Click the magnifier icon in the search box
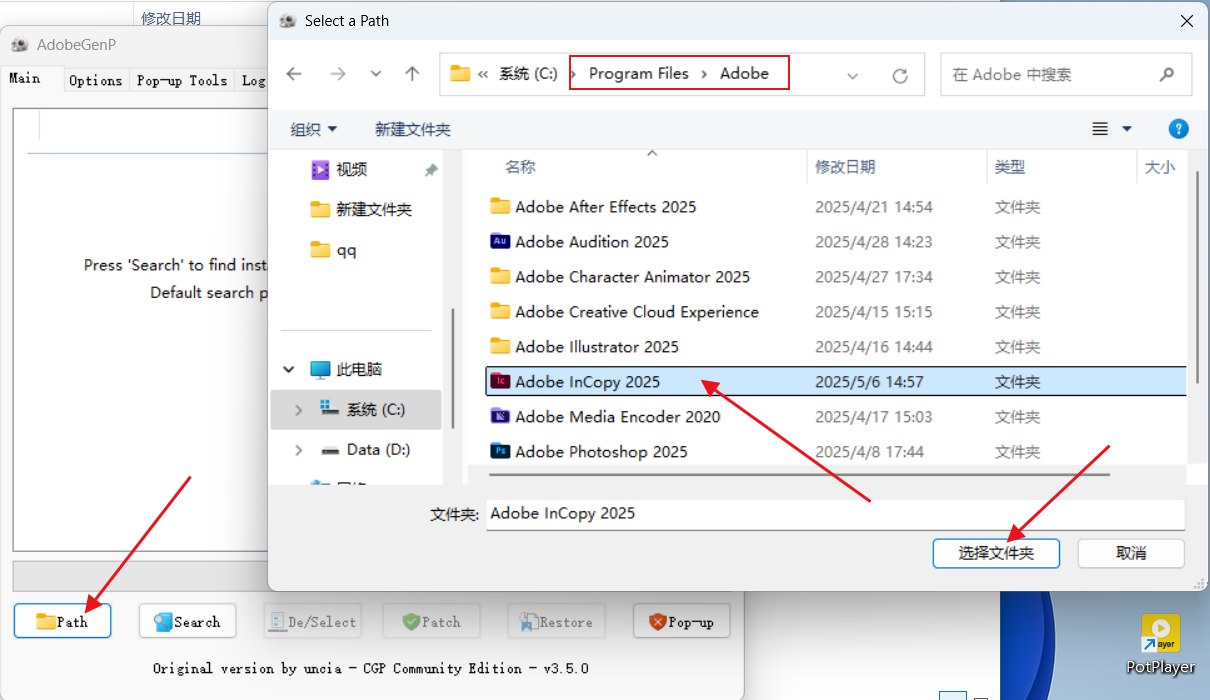Screen dimensions: 1210x700 tap(1166, 74)
